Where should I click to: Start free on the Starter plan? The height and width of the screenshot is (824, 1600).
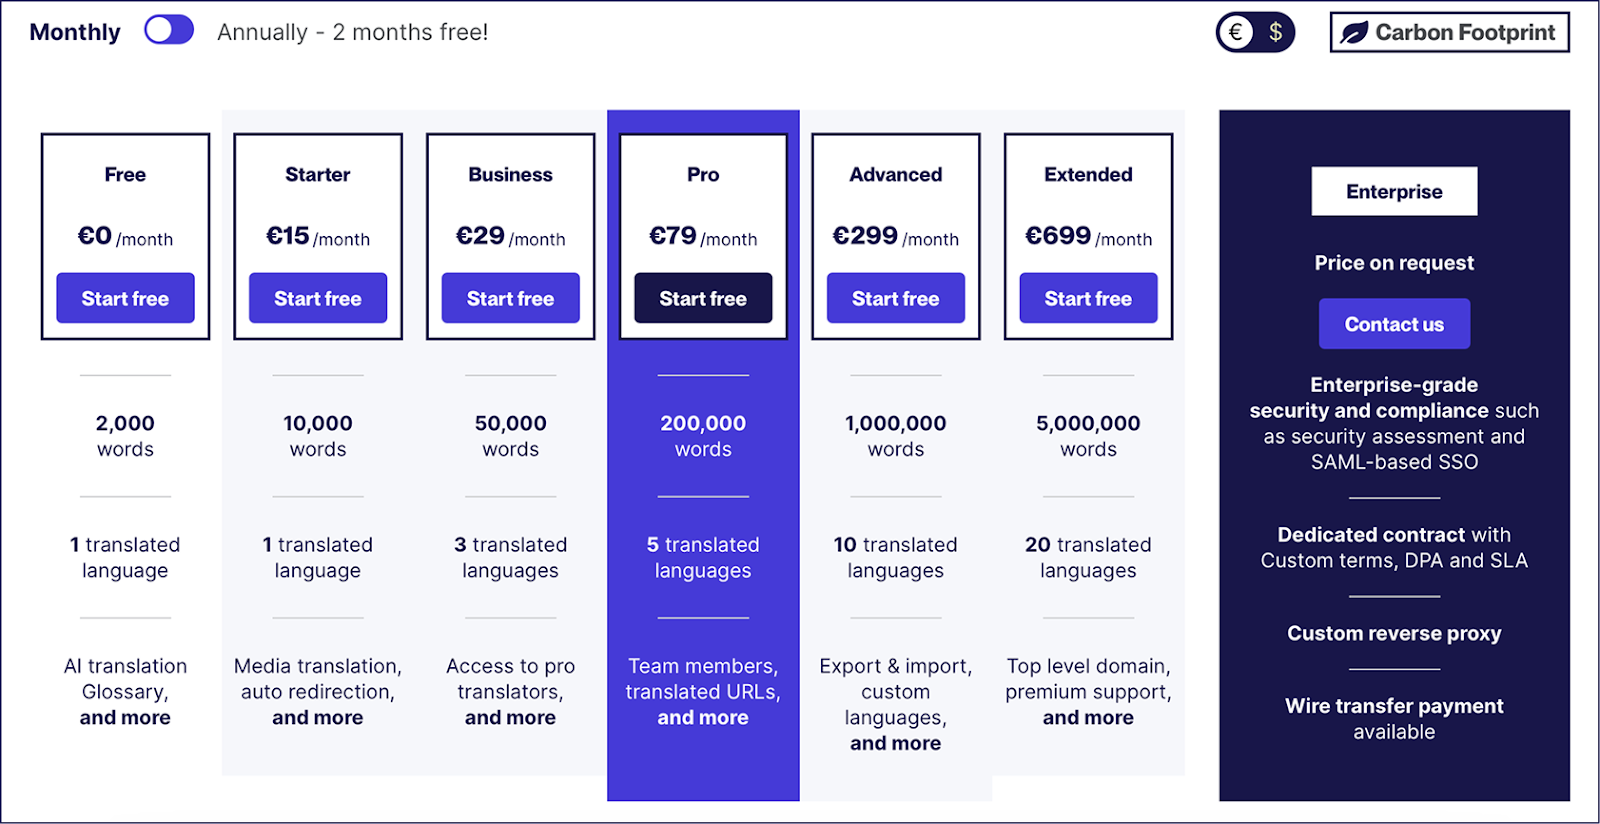[x=317, y=298]
